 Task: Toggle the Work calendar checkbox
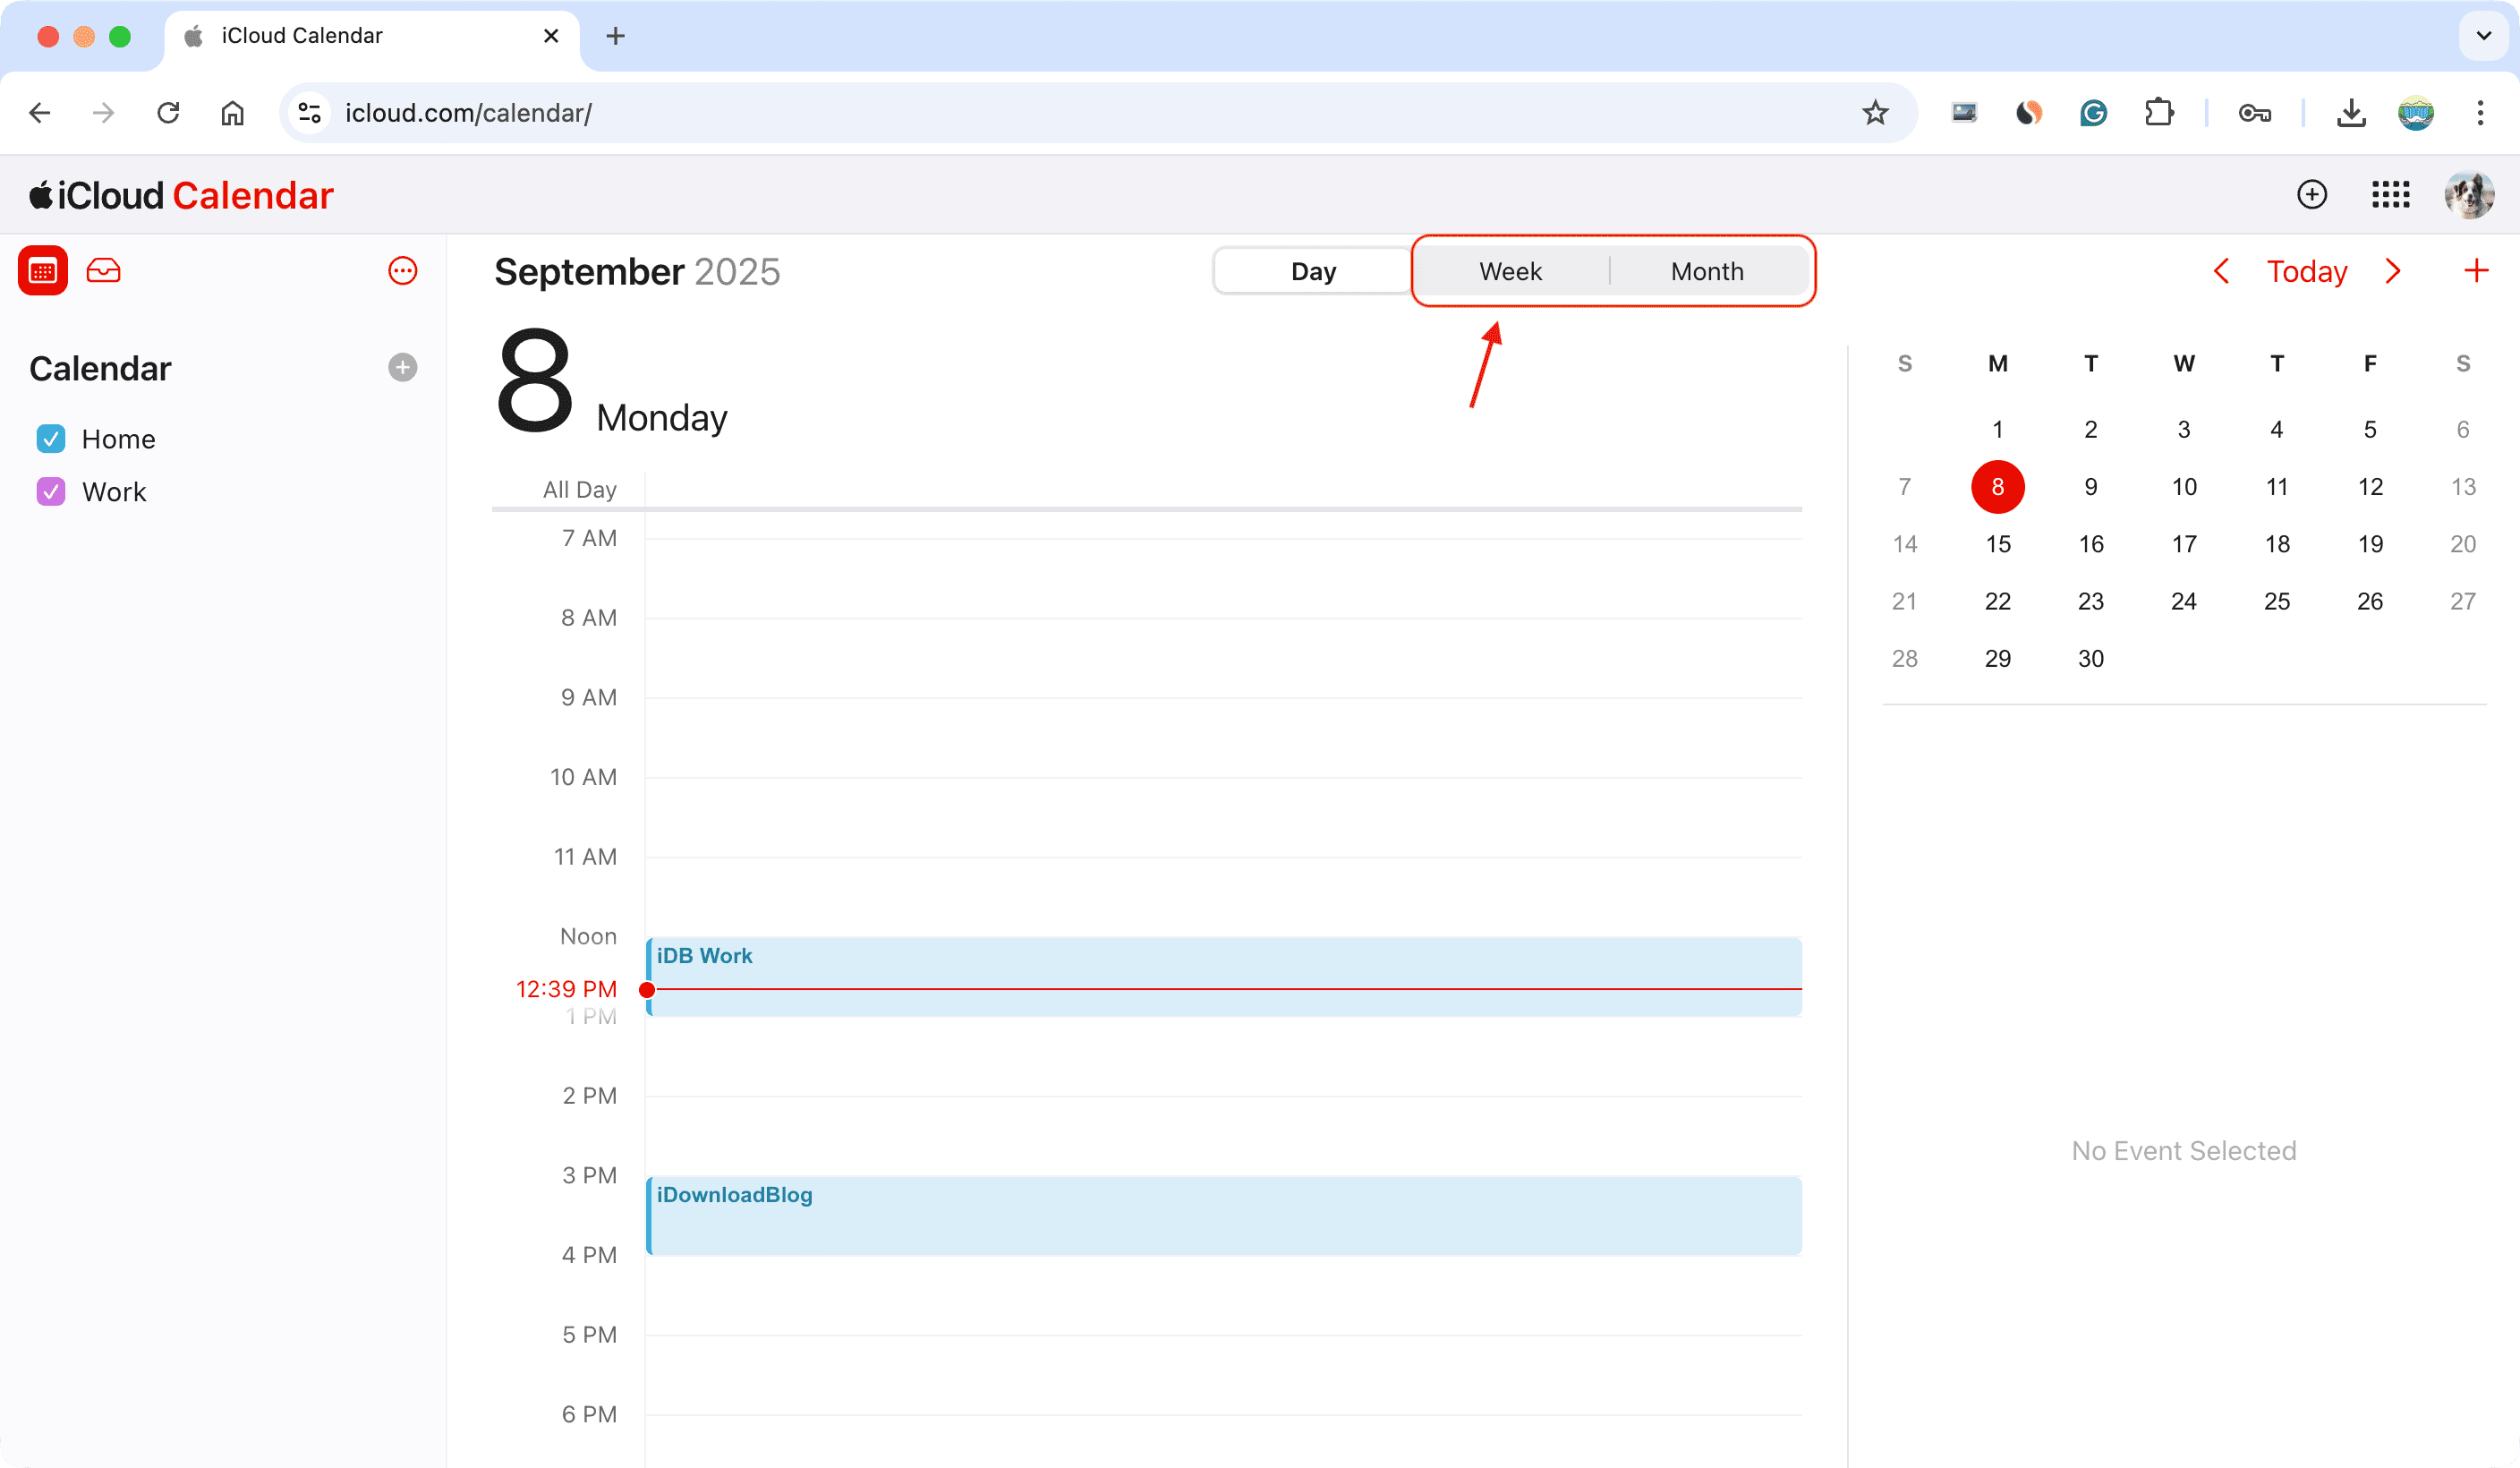click(x=51, y=492)
